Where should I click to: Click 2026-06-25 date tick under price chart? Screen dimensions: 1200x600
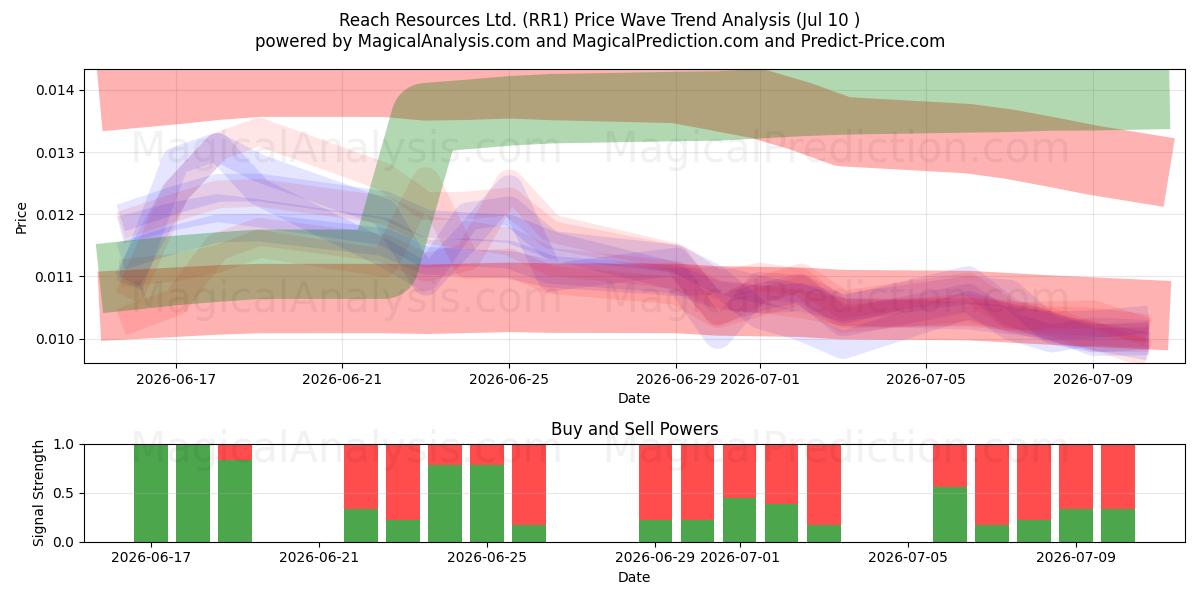tap(509, 379)
